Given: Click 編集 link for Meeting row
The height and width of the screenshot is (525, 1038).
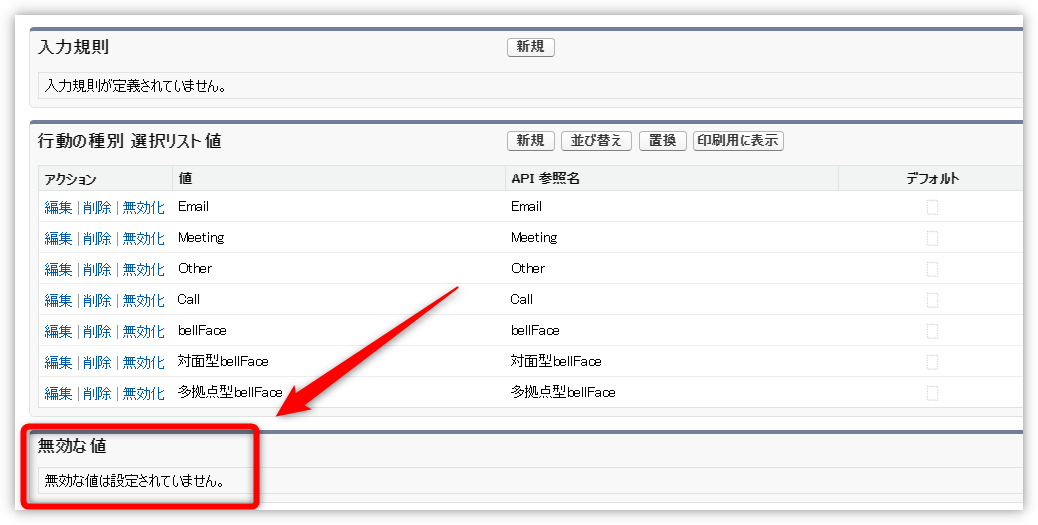Looking at the screenshot, I should coord(58,238).
